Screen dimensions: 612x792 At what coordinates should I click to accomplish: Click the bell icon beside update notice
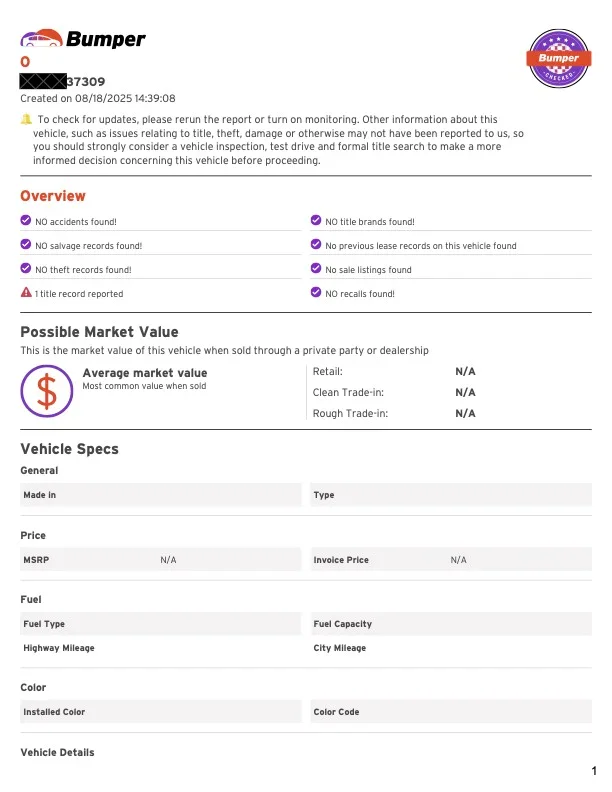coord(26,119)
